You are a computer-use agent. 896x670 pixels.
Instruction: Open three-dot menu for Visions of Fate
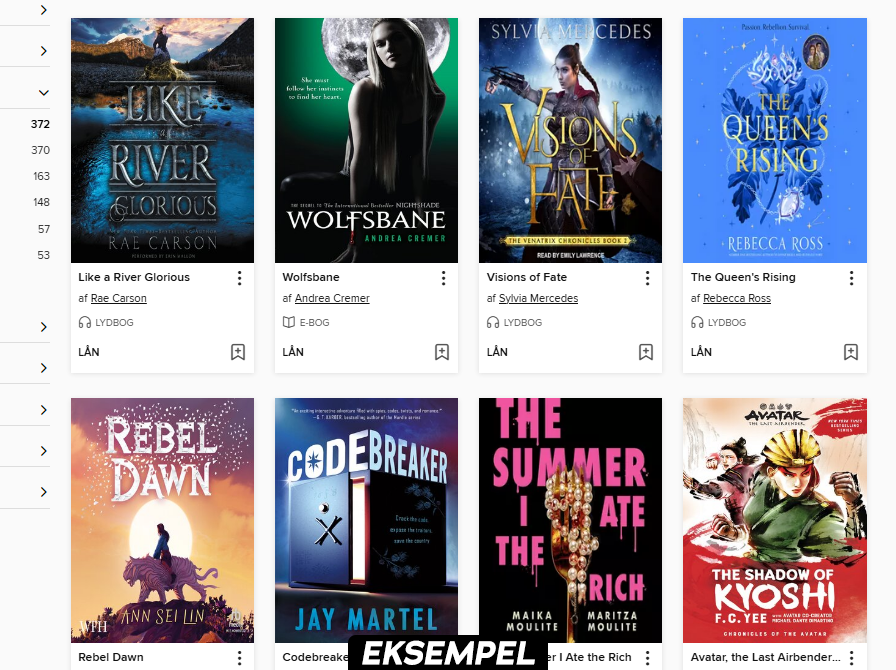point(647,278)
